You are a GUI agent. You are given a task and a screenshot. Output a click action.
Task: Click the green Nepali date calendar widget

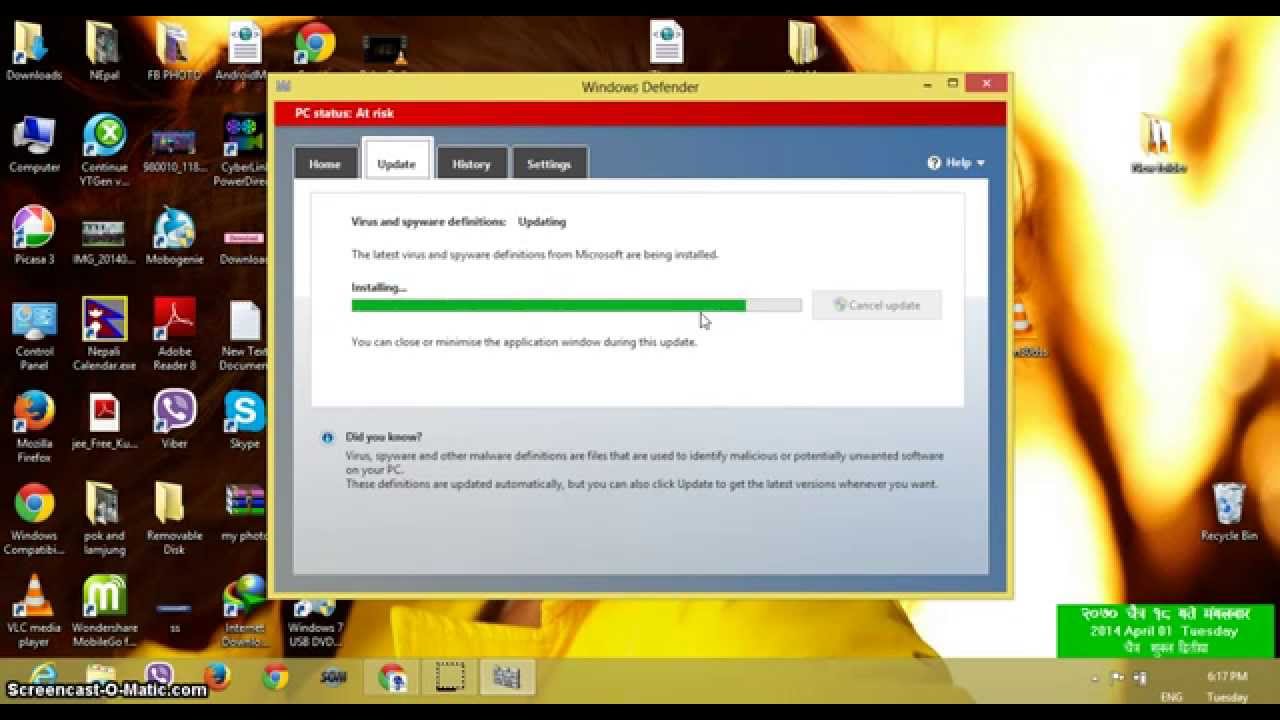1165,631
